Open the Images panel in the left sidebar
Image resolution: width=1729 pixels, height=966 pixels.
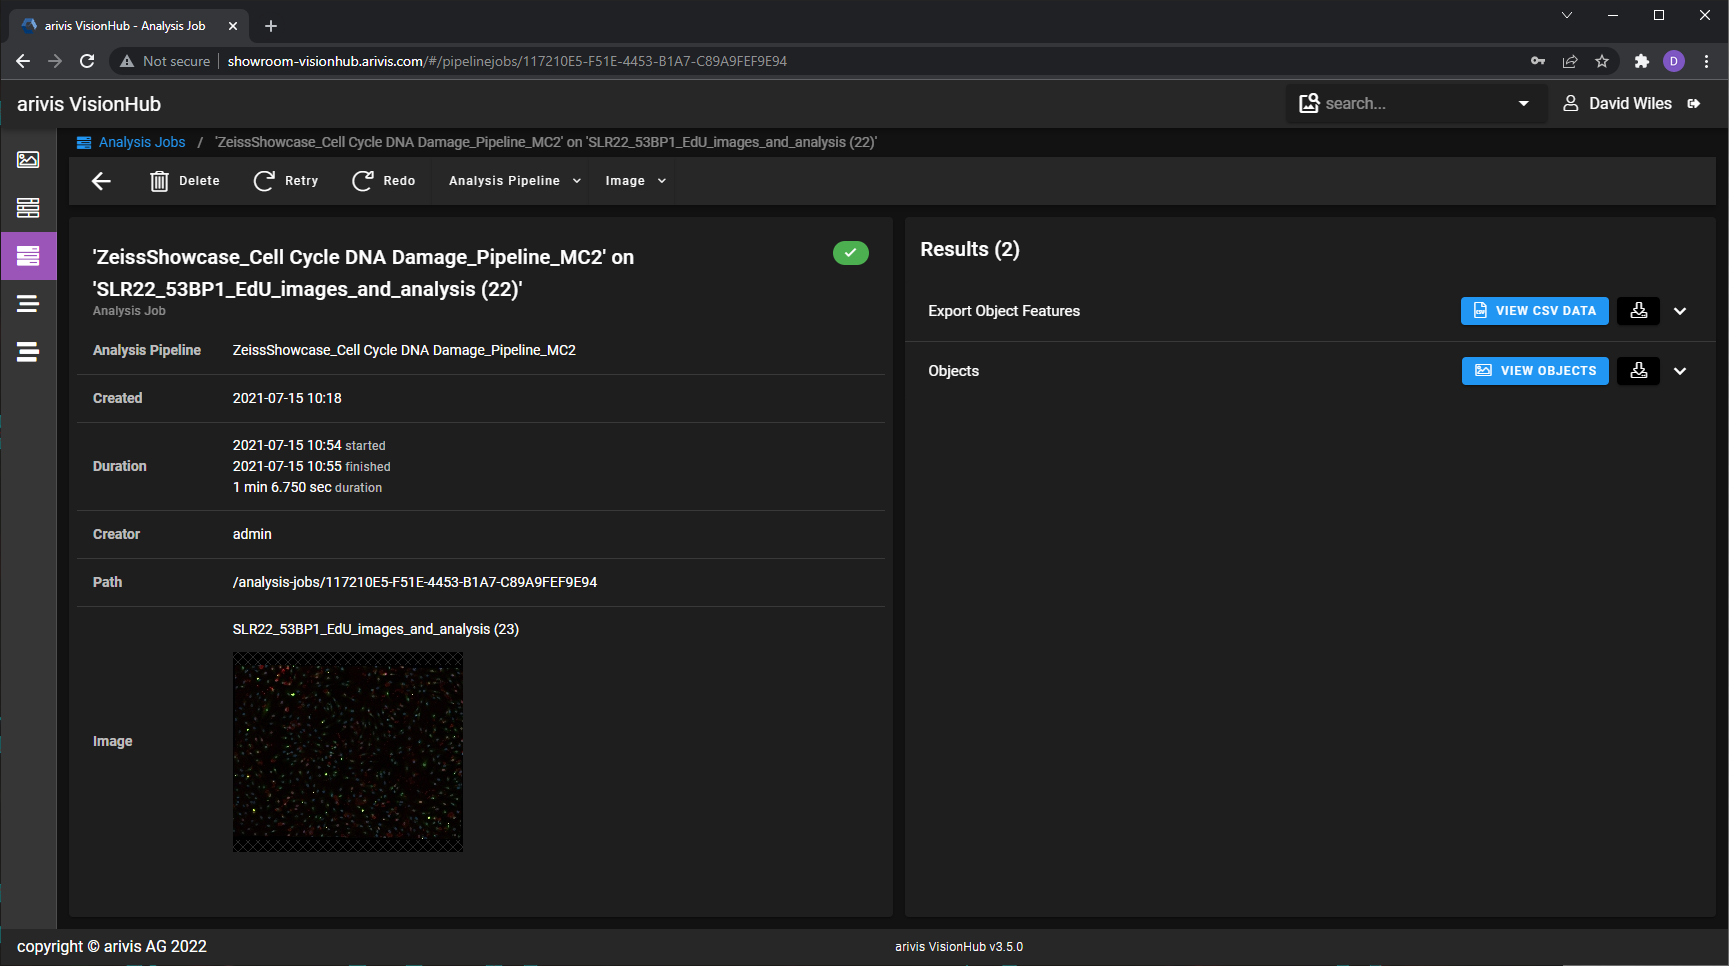(x=28, y=159)
